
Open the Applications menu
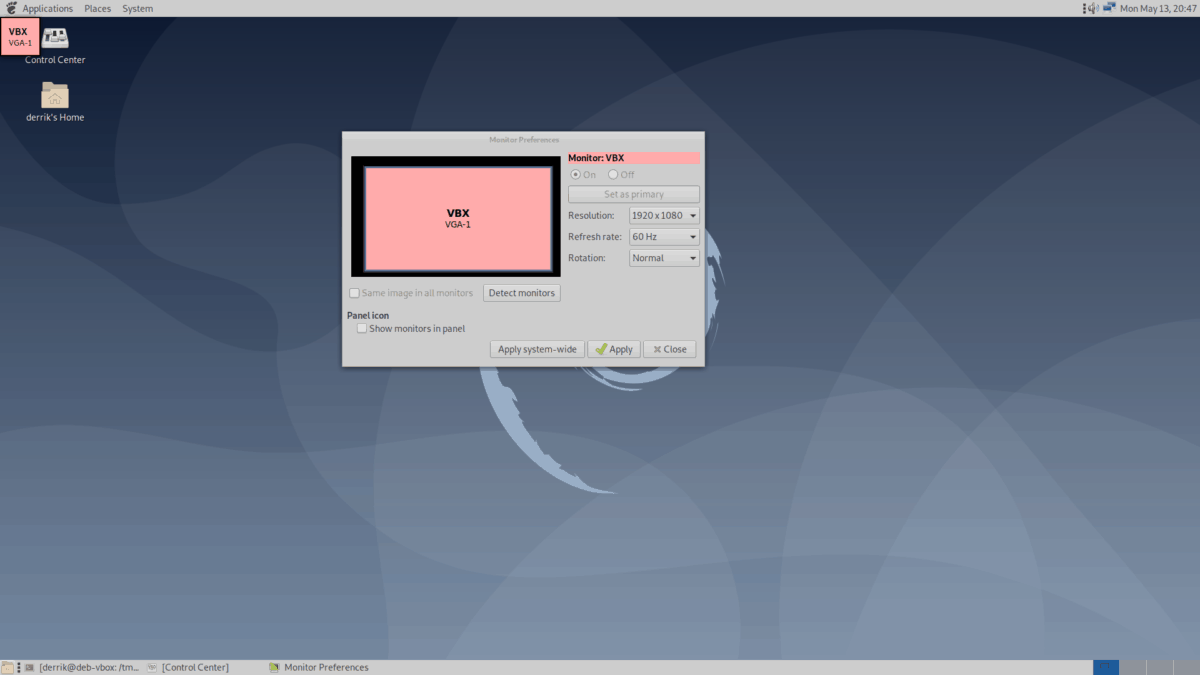(x=47, y=8)
